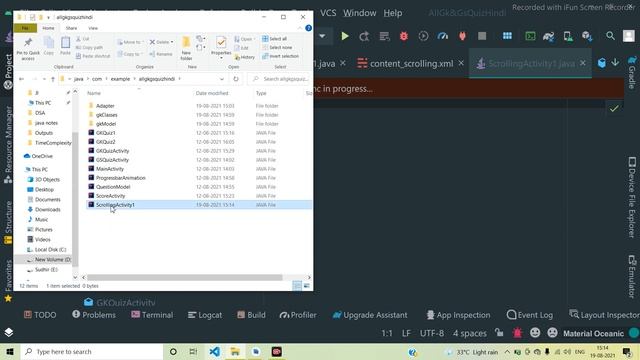Screen dimensions: 640x360
Task: Click the Debug bug icon in toolbar
Action: click(x=404, y=36)
